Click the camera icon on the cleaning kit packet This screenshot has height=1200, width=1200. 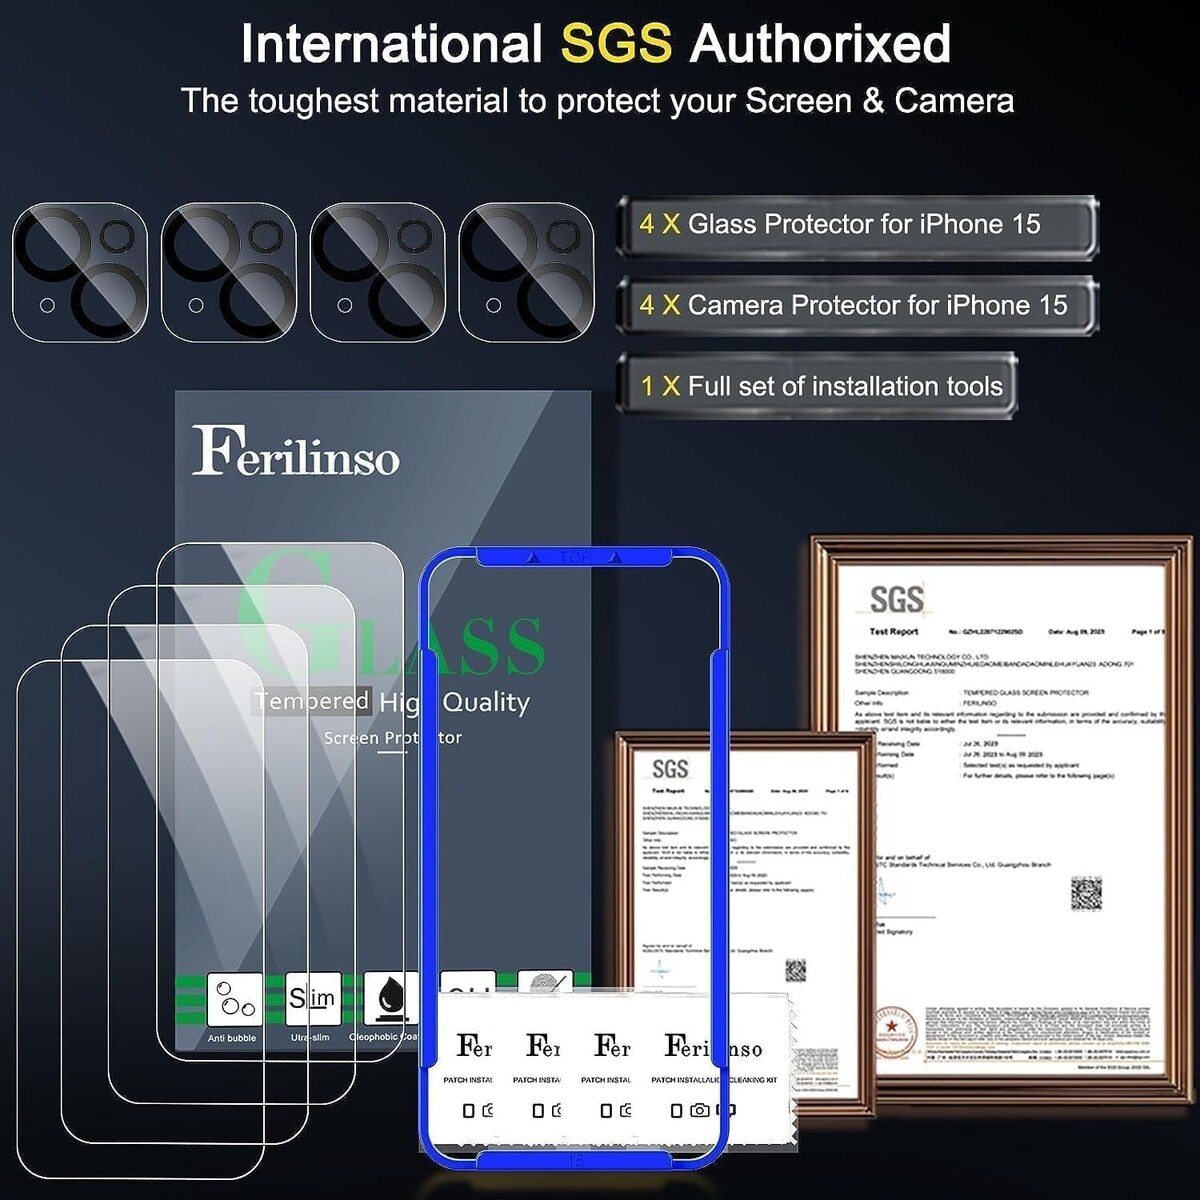(x=699, y=1110)
